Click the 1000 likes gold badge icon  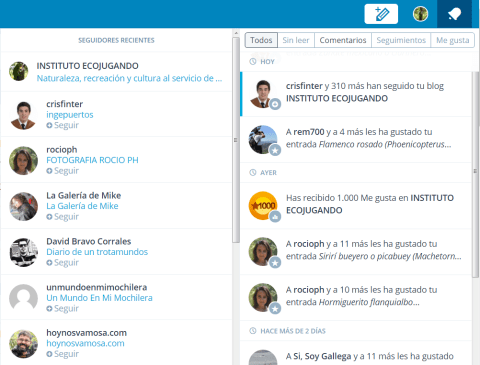(263, 205)
